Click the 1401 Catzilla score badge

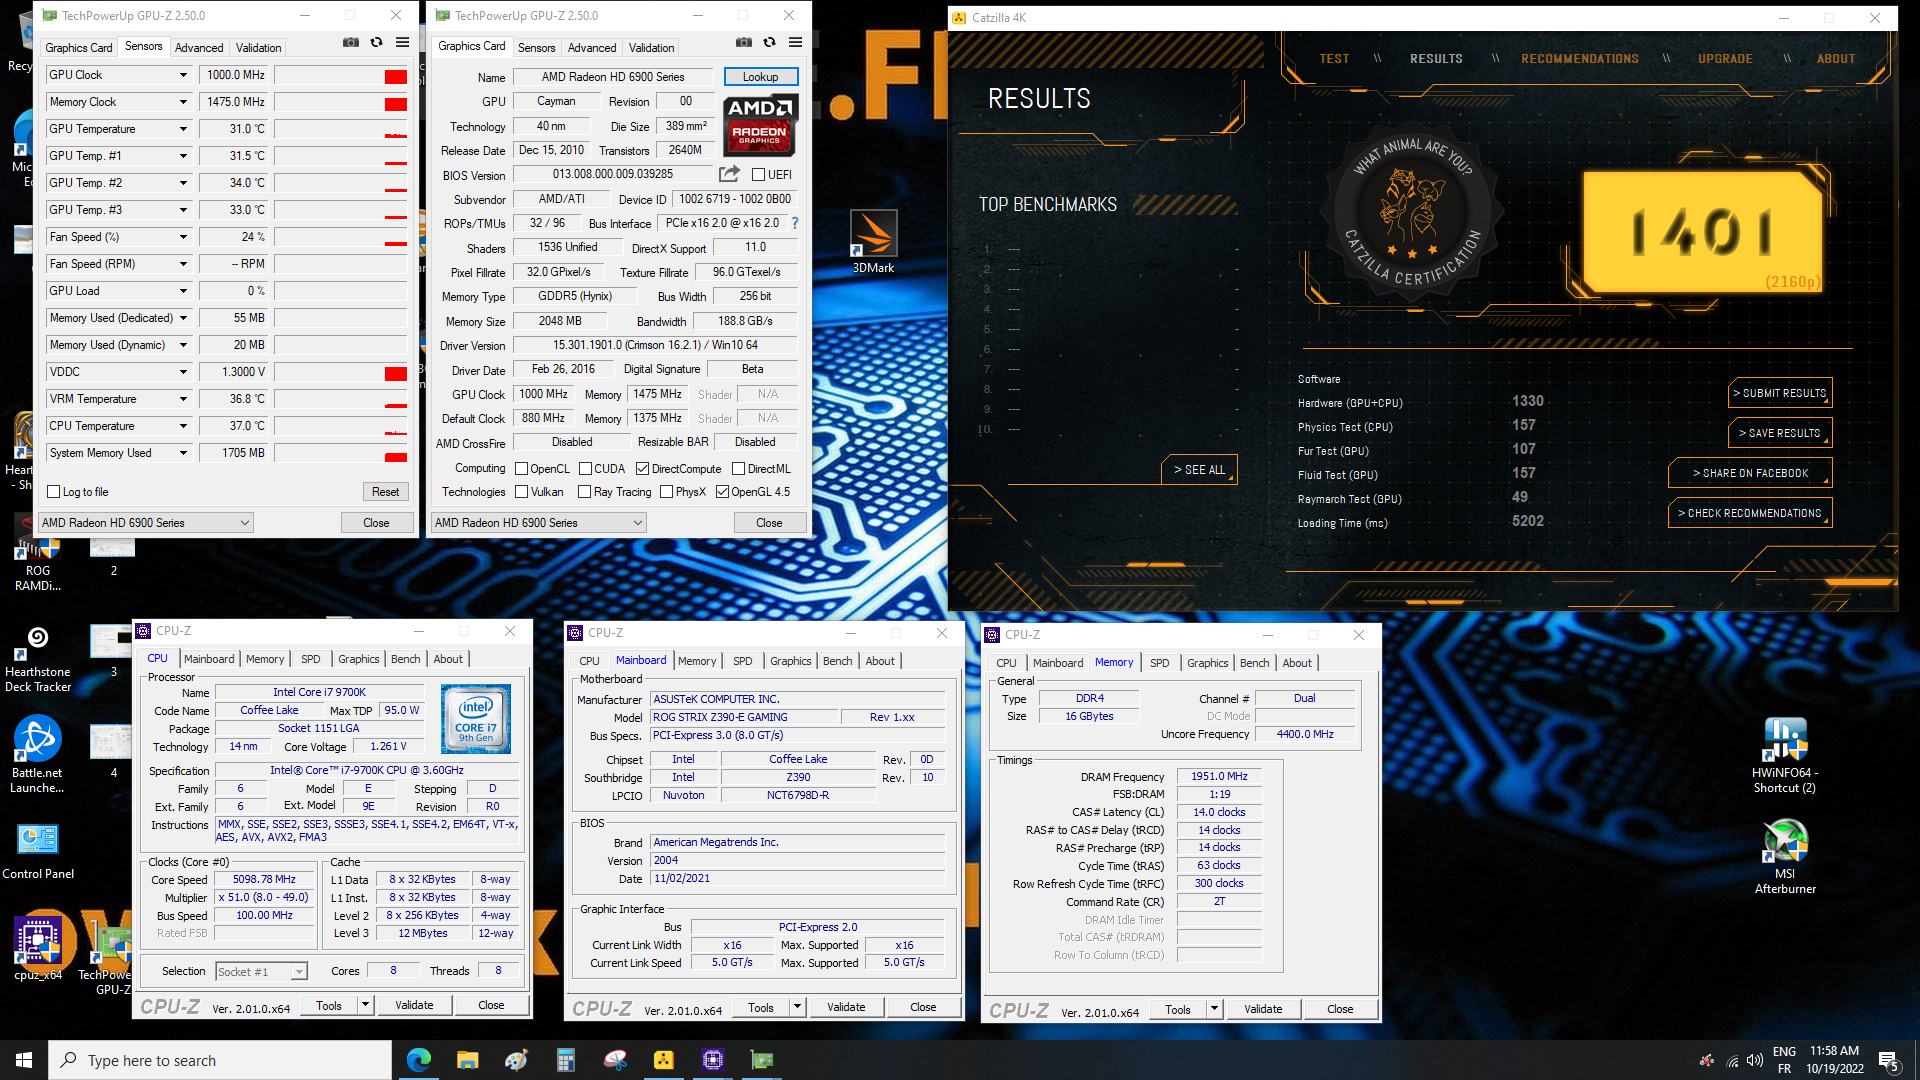point(1705,232)
